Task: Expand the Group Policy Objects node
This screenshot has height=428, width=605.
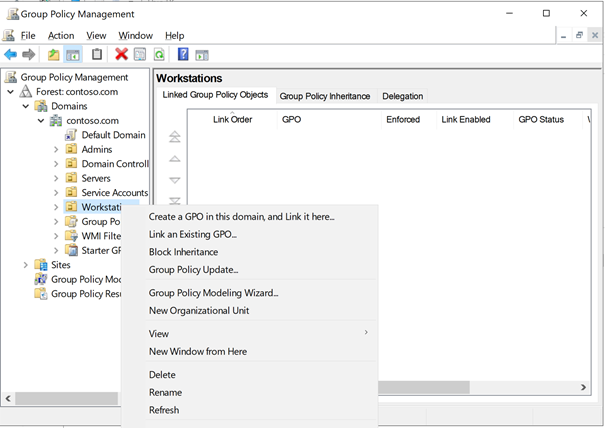Action: [x=56, y=222]
